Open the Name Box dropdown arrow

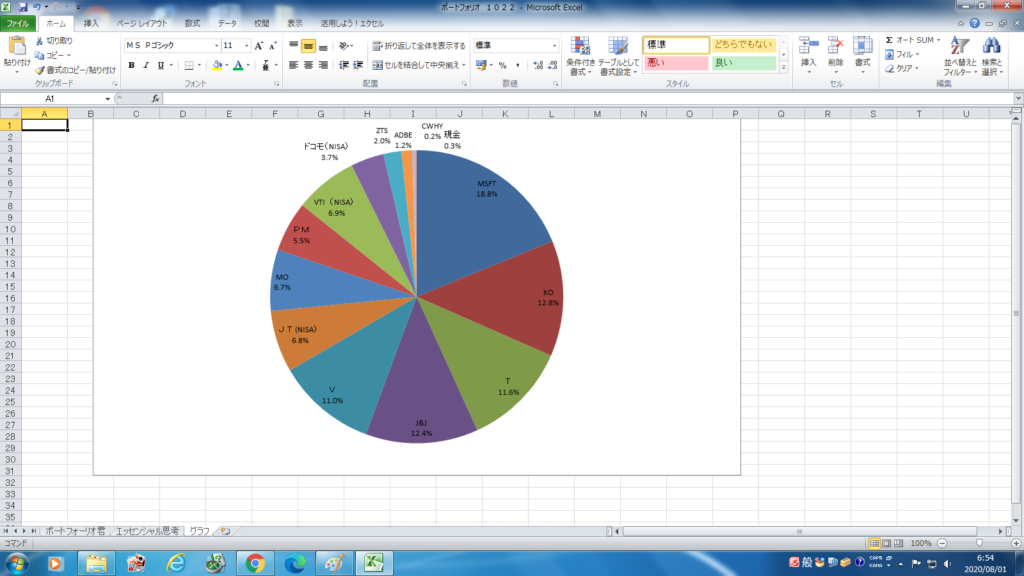click(x=108, y=99)
